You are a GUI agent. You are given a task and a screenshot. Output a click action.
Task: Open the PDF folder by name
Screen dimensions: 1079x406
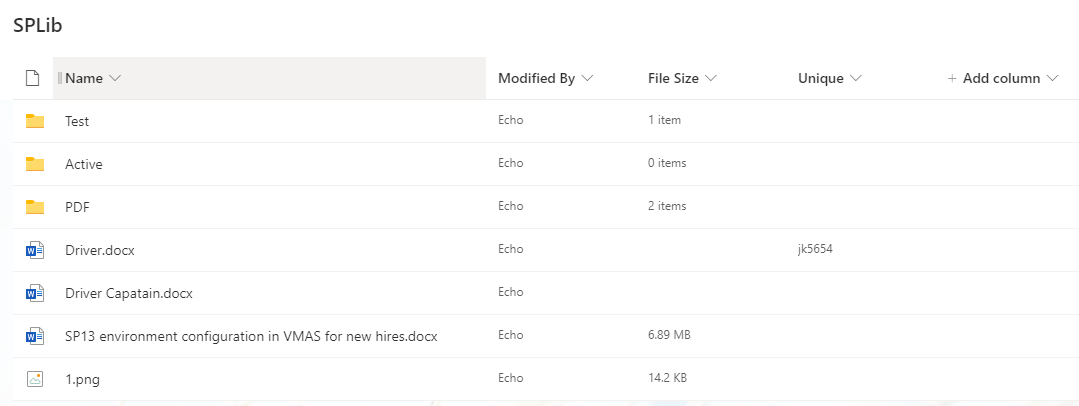pyautogui.click(x=78, y=207)
